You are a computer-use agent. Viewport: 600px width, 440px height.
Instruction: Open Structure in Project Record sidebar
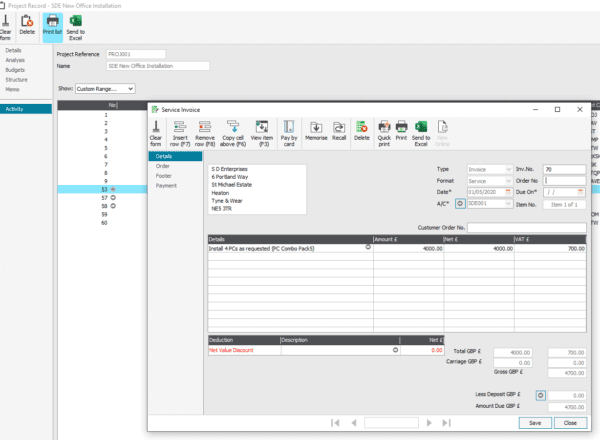tap(16, 80)
